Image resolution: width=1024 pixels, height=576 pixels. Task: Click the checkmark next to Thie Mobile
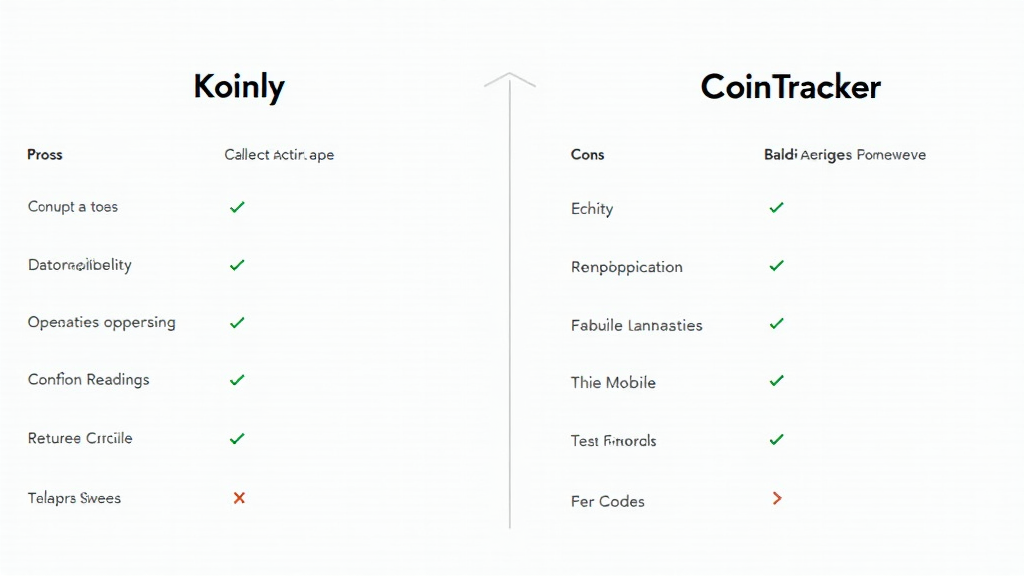coord(776,381)
